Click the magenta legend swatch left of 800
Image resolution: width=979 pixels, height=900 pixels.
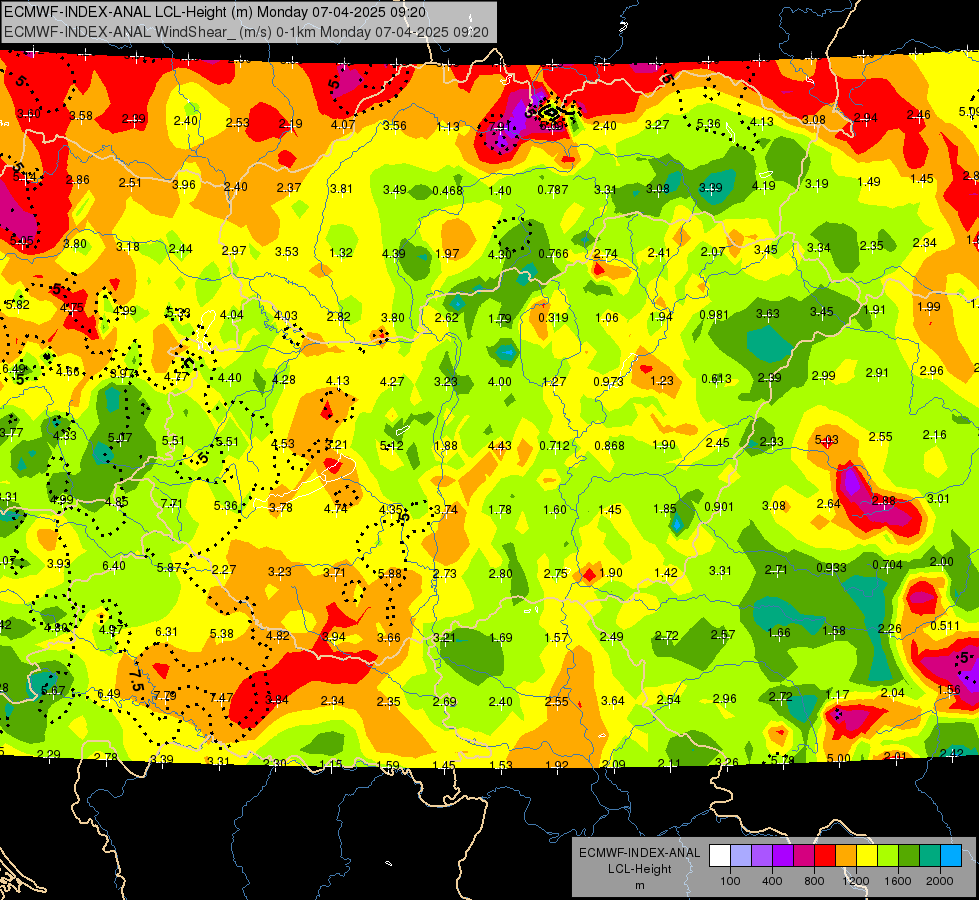click(804, 856)
